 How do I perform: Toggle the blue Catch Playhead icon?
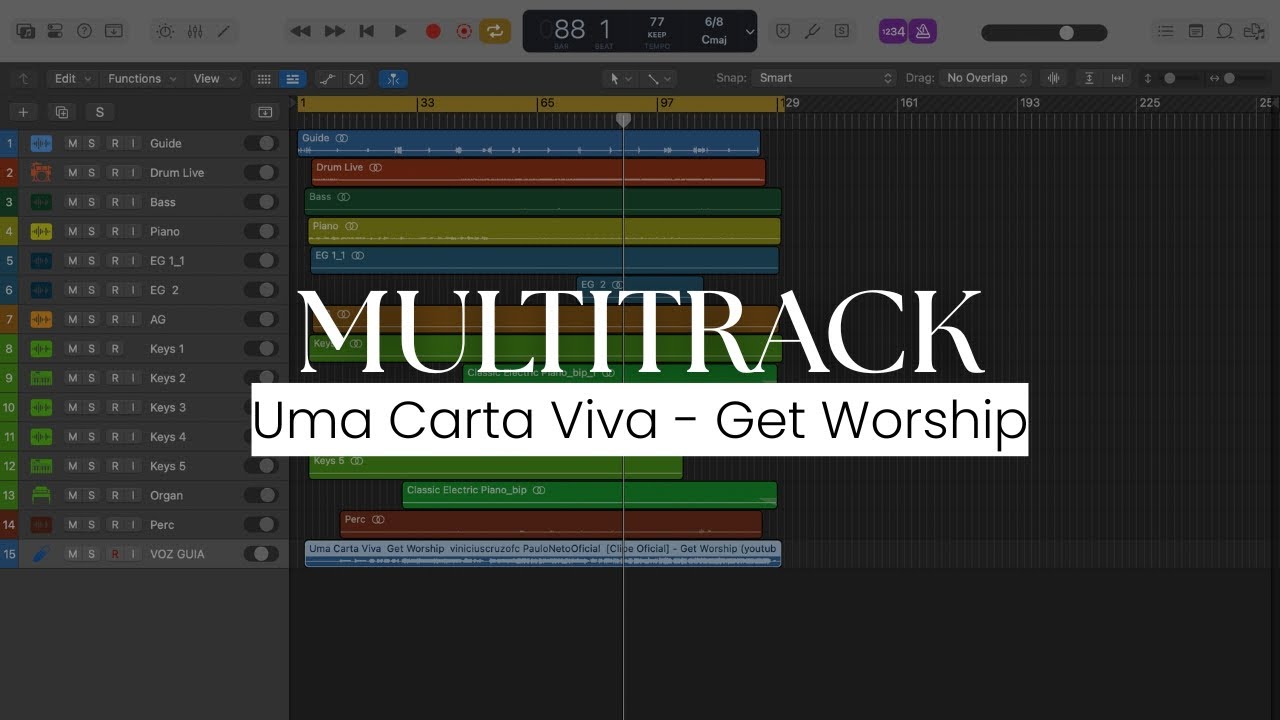pyautogui.click(x=394, y=78)
